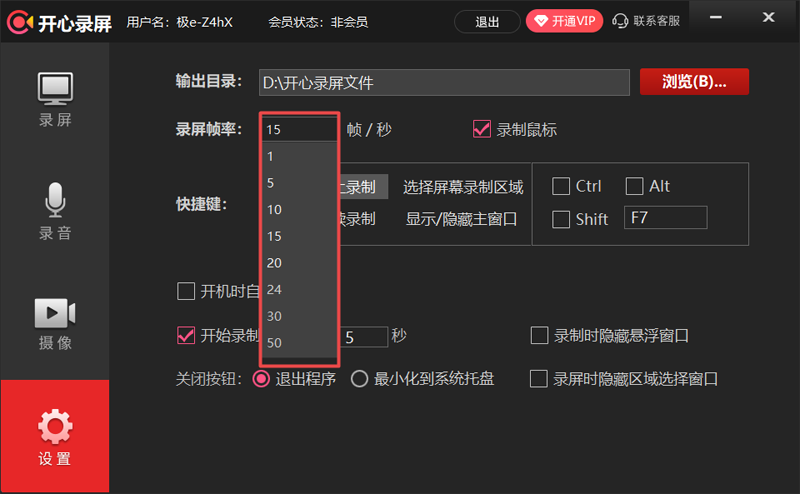Open the screen recording (录屏) section
Viewport: 800px width, 494px height.
[x=55, y=99]
